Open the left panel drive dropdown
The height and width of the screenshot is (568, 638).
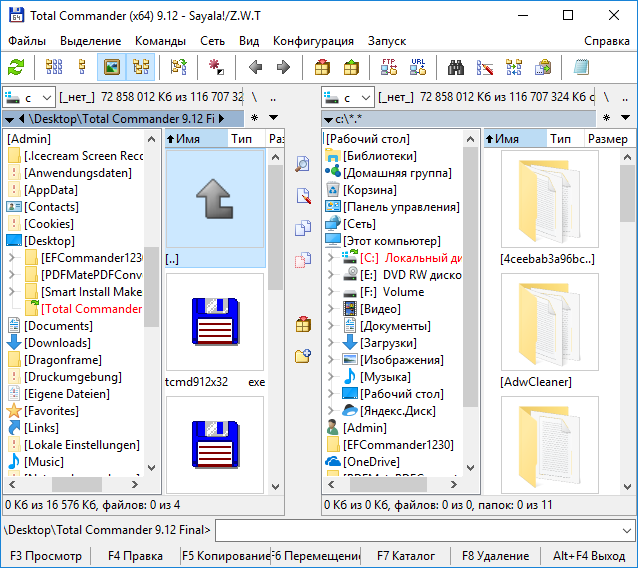pyautogui.click(x=27, y=98)
